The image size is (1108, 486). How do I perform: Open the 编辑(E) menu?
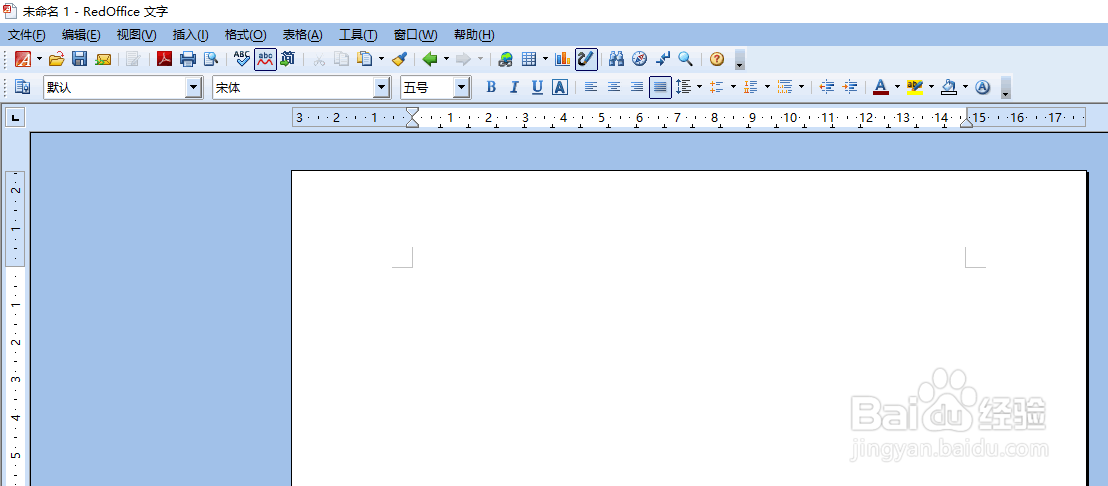pos(81,35)
